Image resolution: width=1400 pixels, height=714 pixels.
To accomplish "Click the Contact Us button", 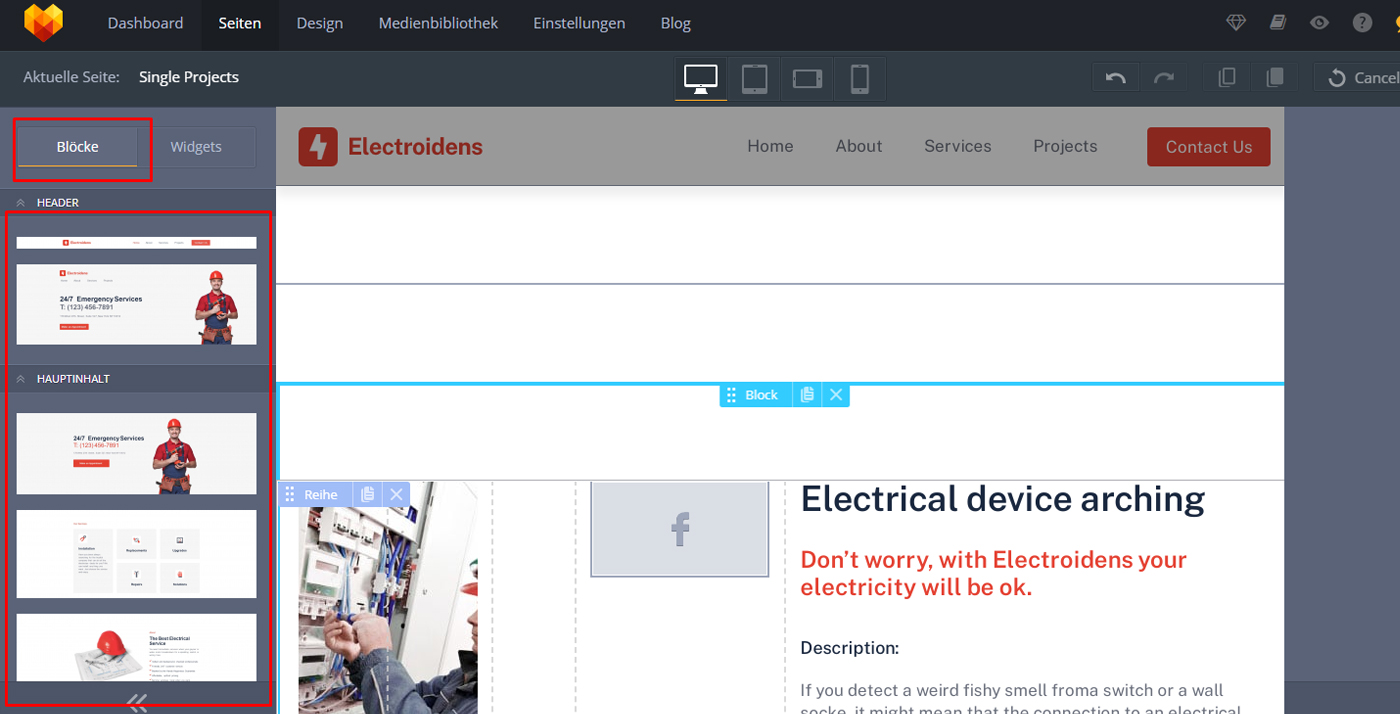I will [1208, 147].
